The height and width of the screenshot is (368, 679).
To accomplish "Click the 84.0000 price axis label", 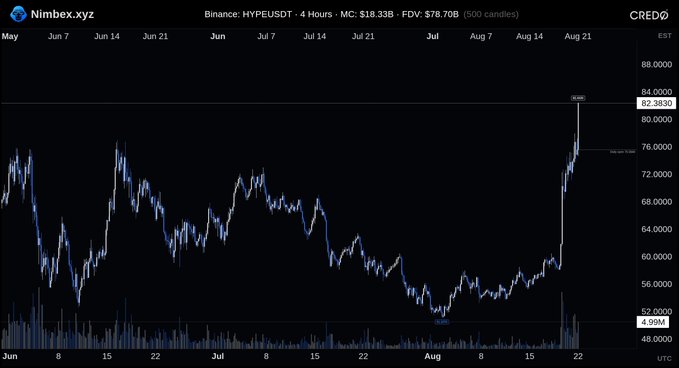I will [x=656, y=92].
